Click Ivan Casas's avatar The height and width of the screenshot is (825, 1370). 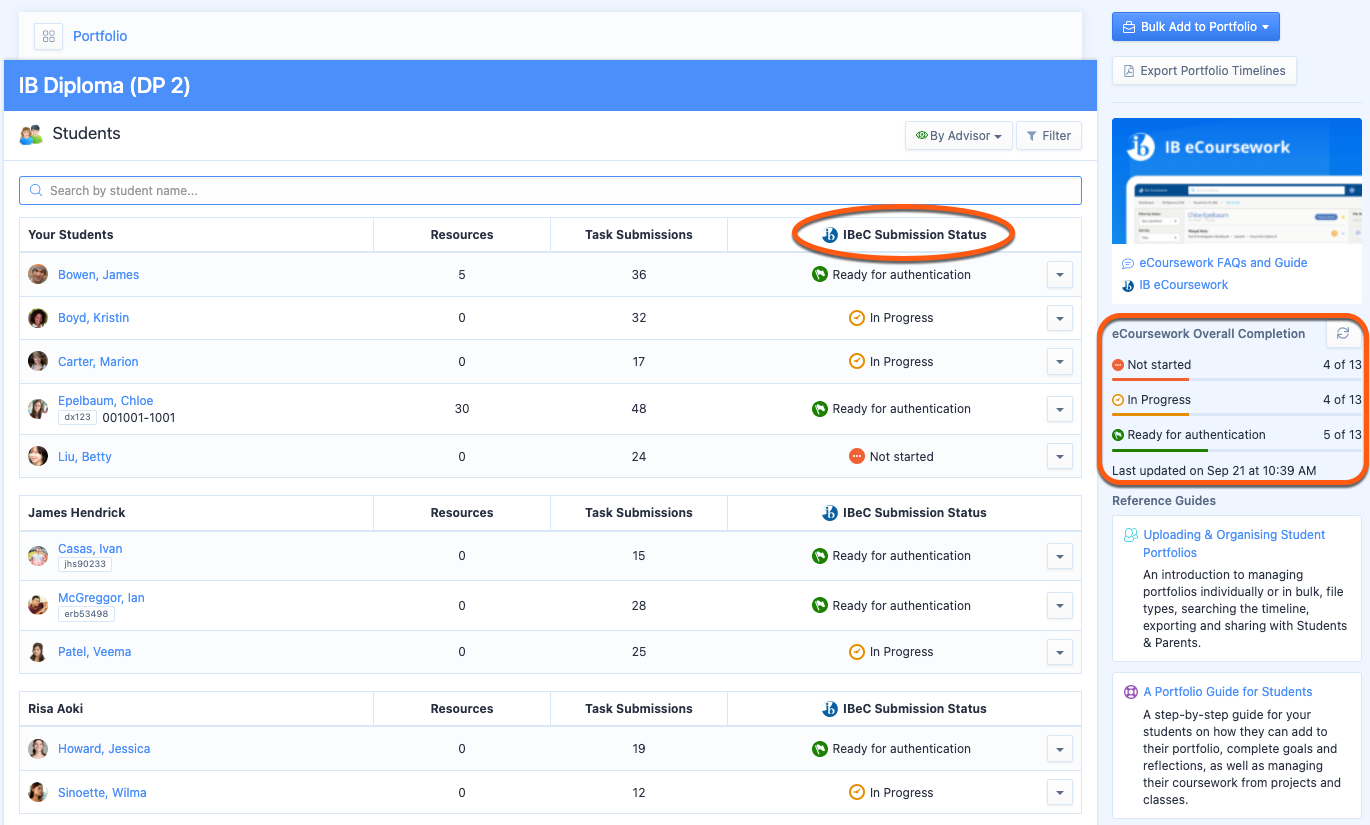[38, 556]
